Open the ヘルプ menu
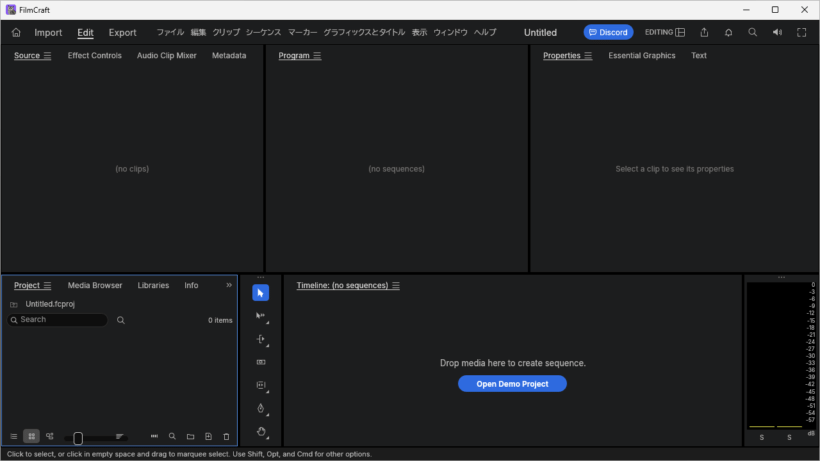Viewport: 820px width, 461px height. coord(485,32)
